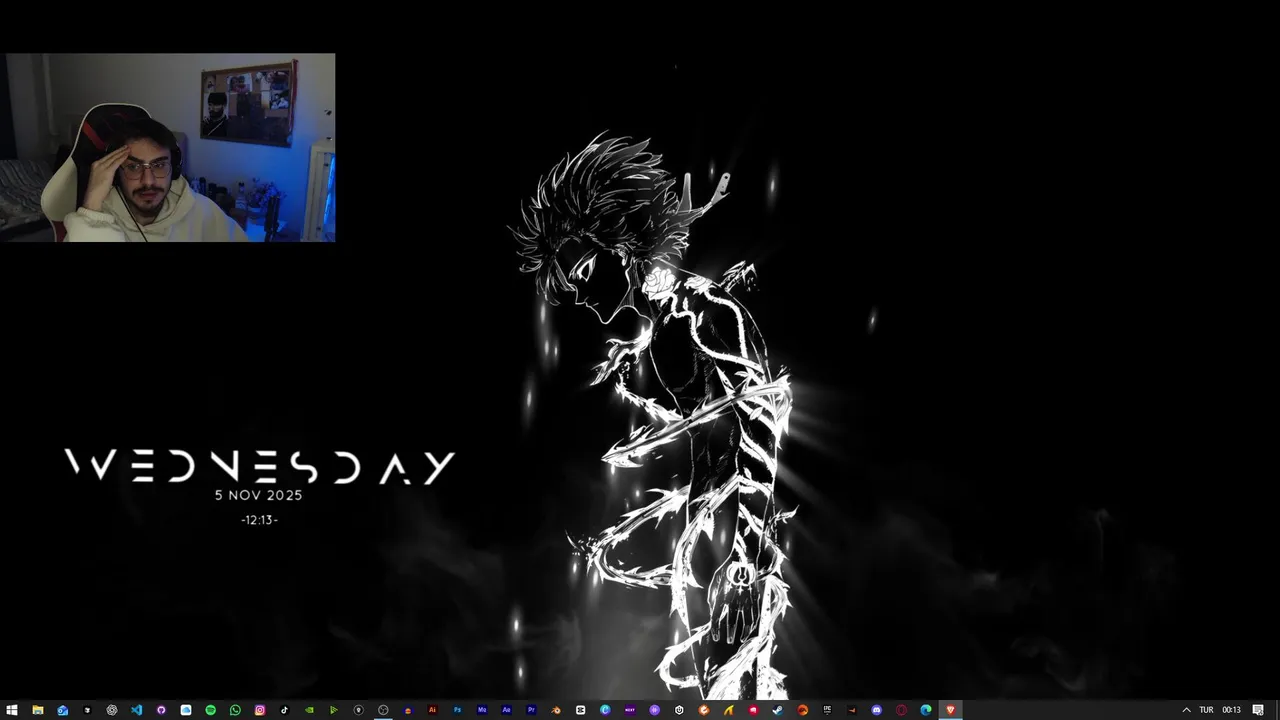Open the Windows Start menu
The width and height of the screenshot is (1280, 720).
[x=12, y=710]
